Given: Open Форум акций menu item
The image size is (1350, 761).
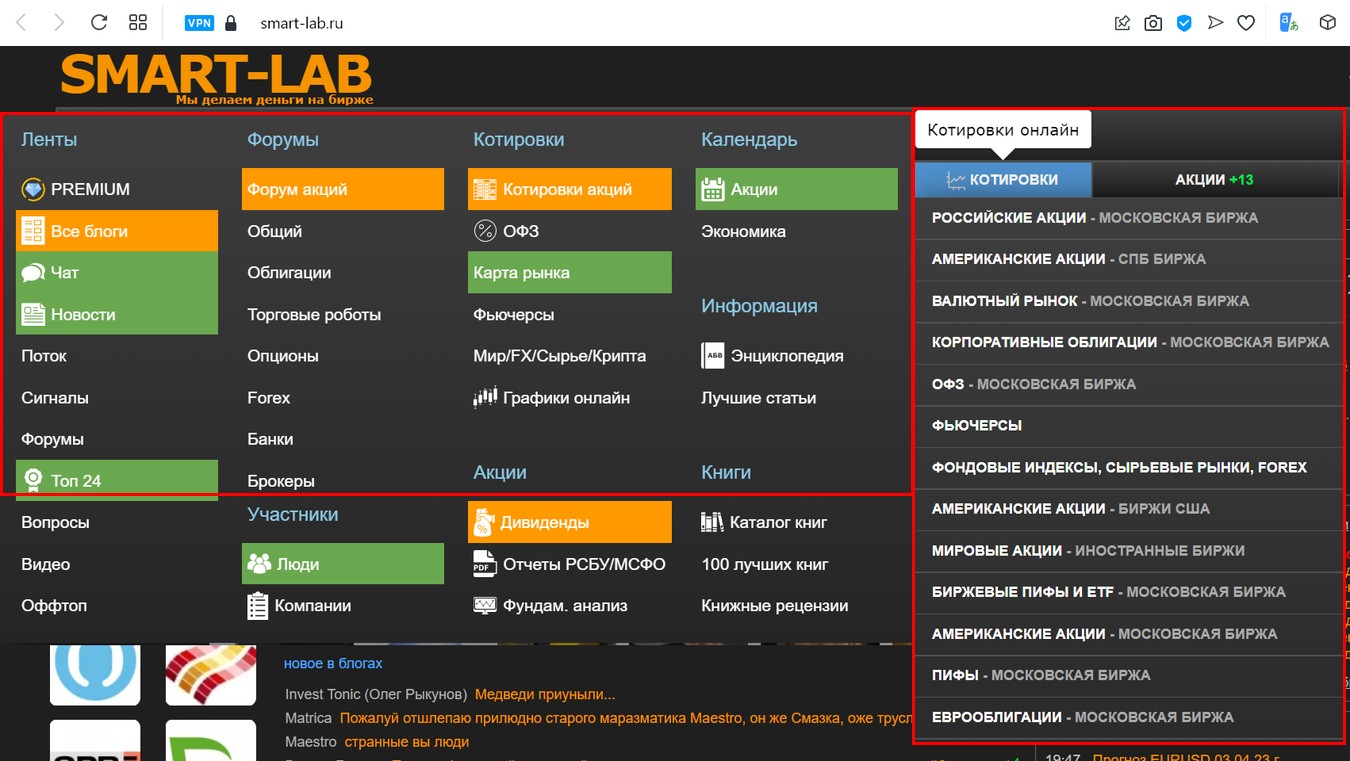Looking at the screenshot, I should tap(343, 189).
